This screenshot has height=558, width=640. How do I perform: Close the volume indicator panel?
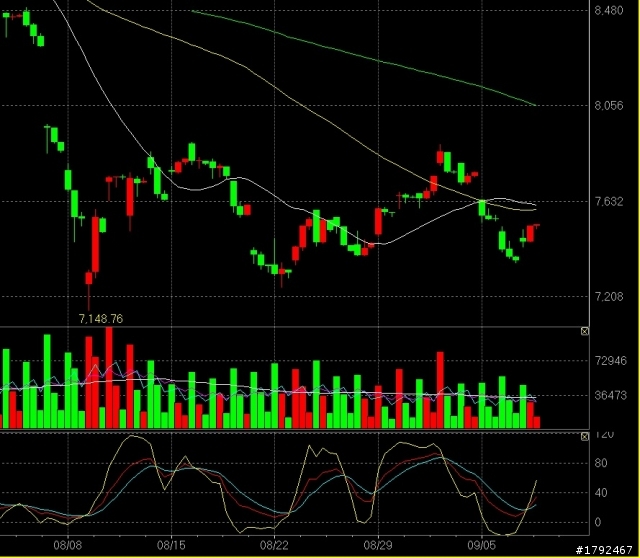point(584,331)
